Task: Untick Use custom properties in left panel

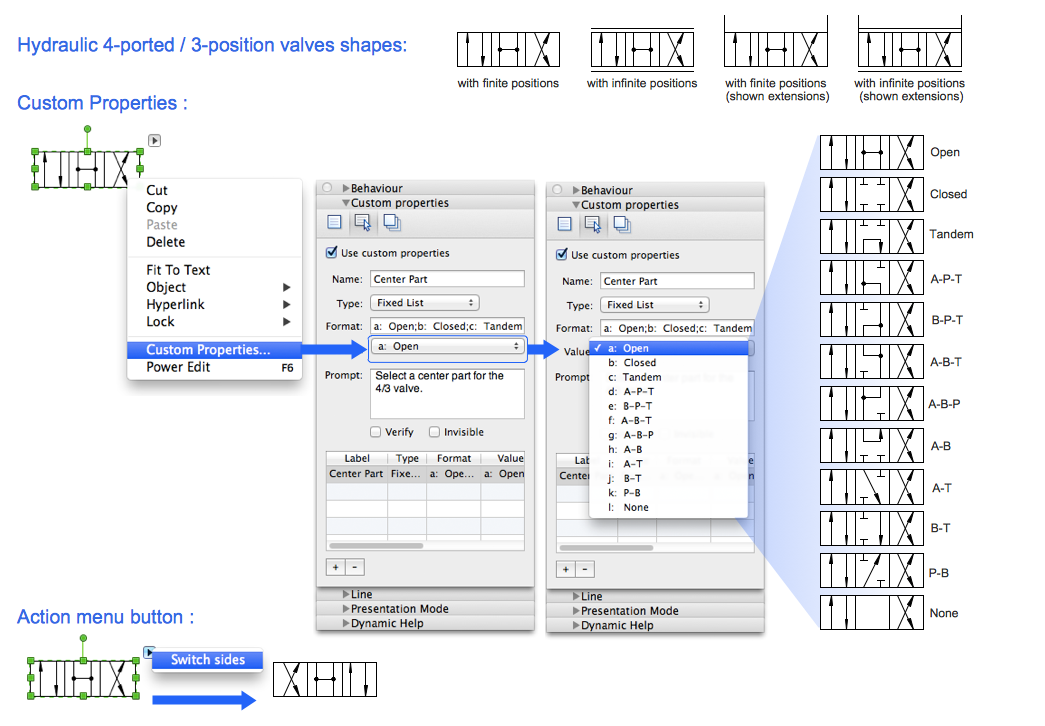Action: tap(332, 253)
